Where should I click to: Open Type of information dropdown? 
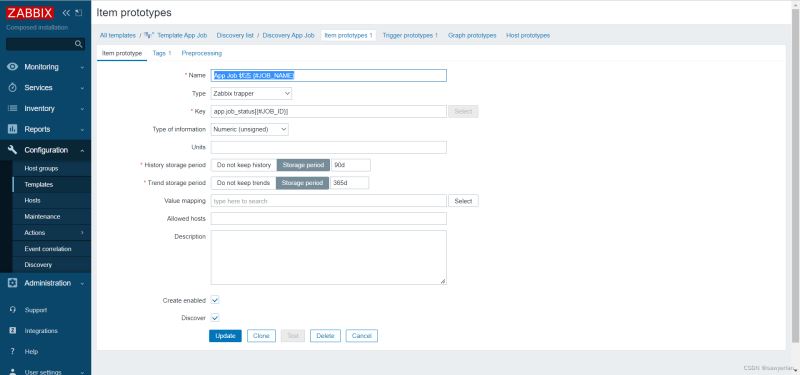[x=249, y=130]
